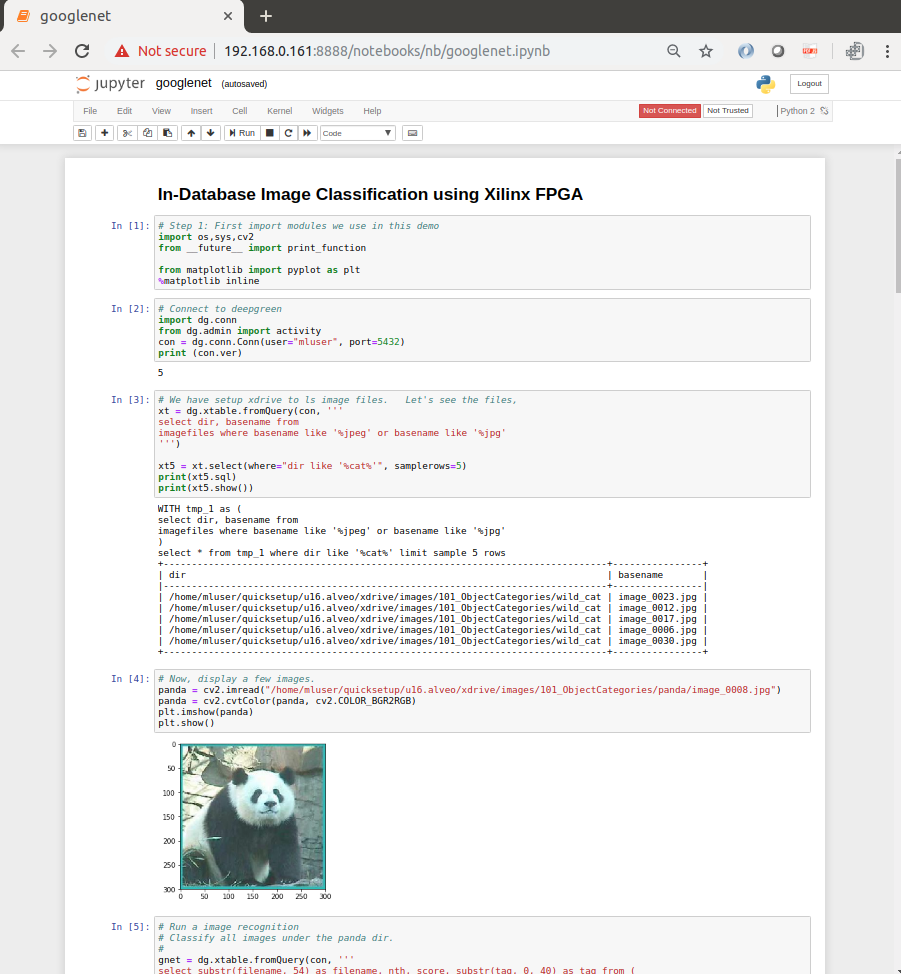Image resolution: width=901 pixels, height=974 pixels.
Task: Bookmark this page with the star icon
Action: (x=706, y=51)
